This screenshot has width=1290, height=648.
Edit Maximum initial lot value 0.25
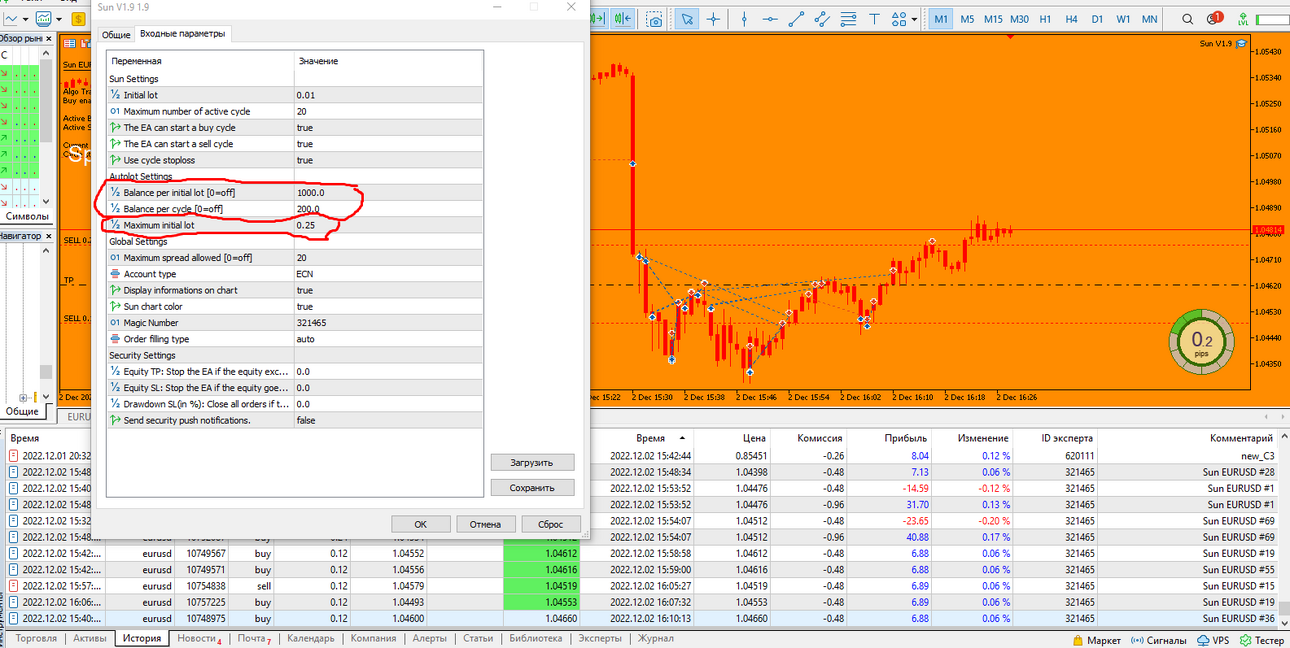(388, 225)
